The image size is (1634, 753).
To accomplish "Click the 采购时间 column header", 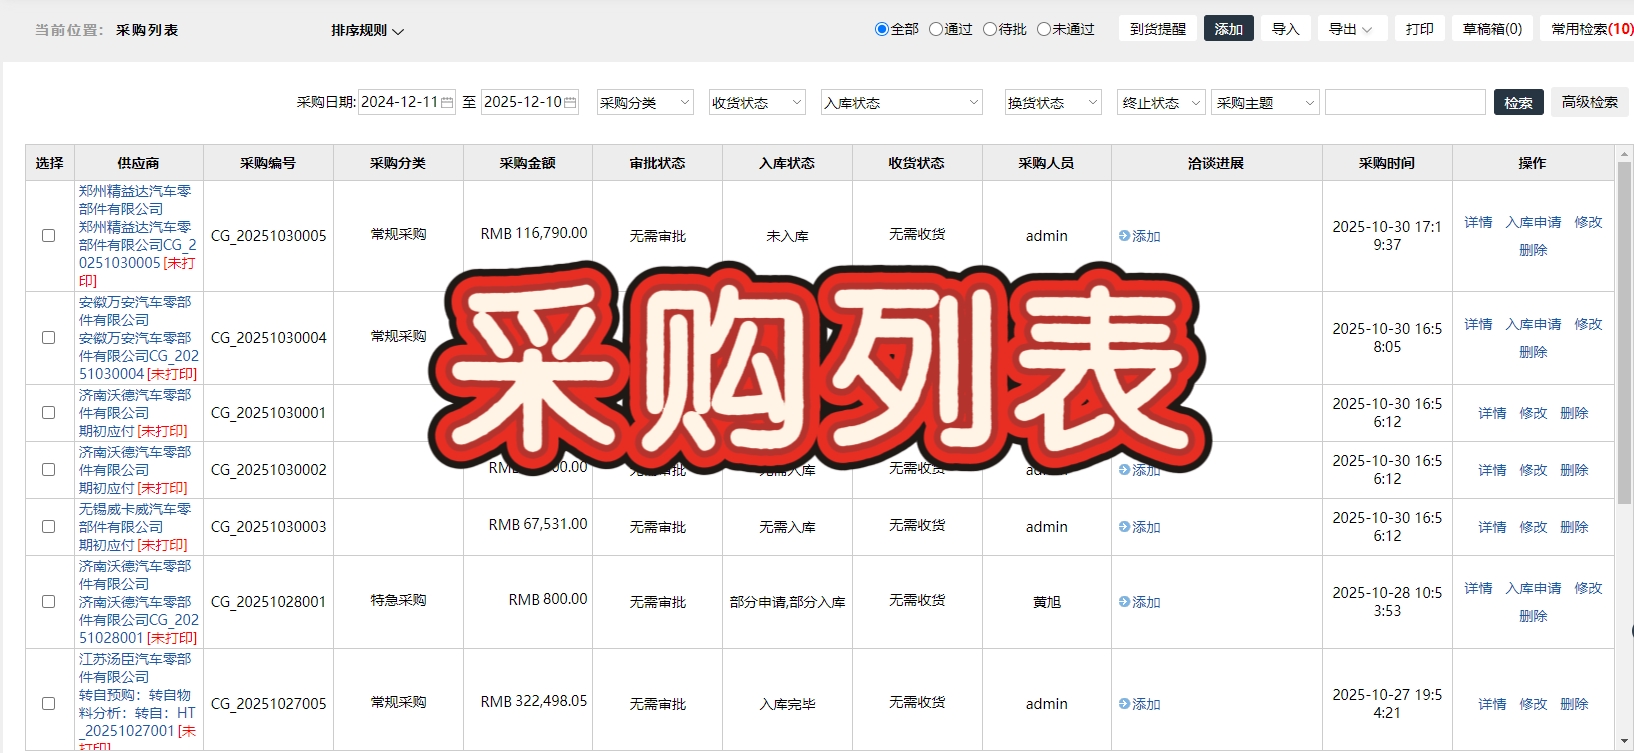I will click(x=1387, y=163).
